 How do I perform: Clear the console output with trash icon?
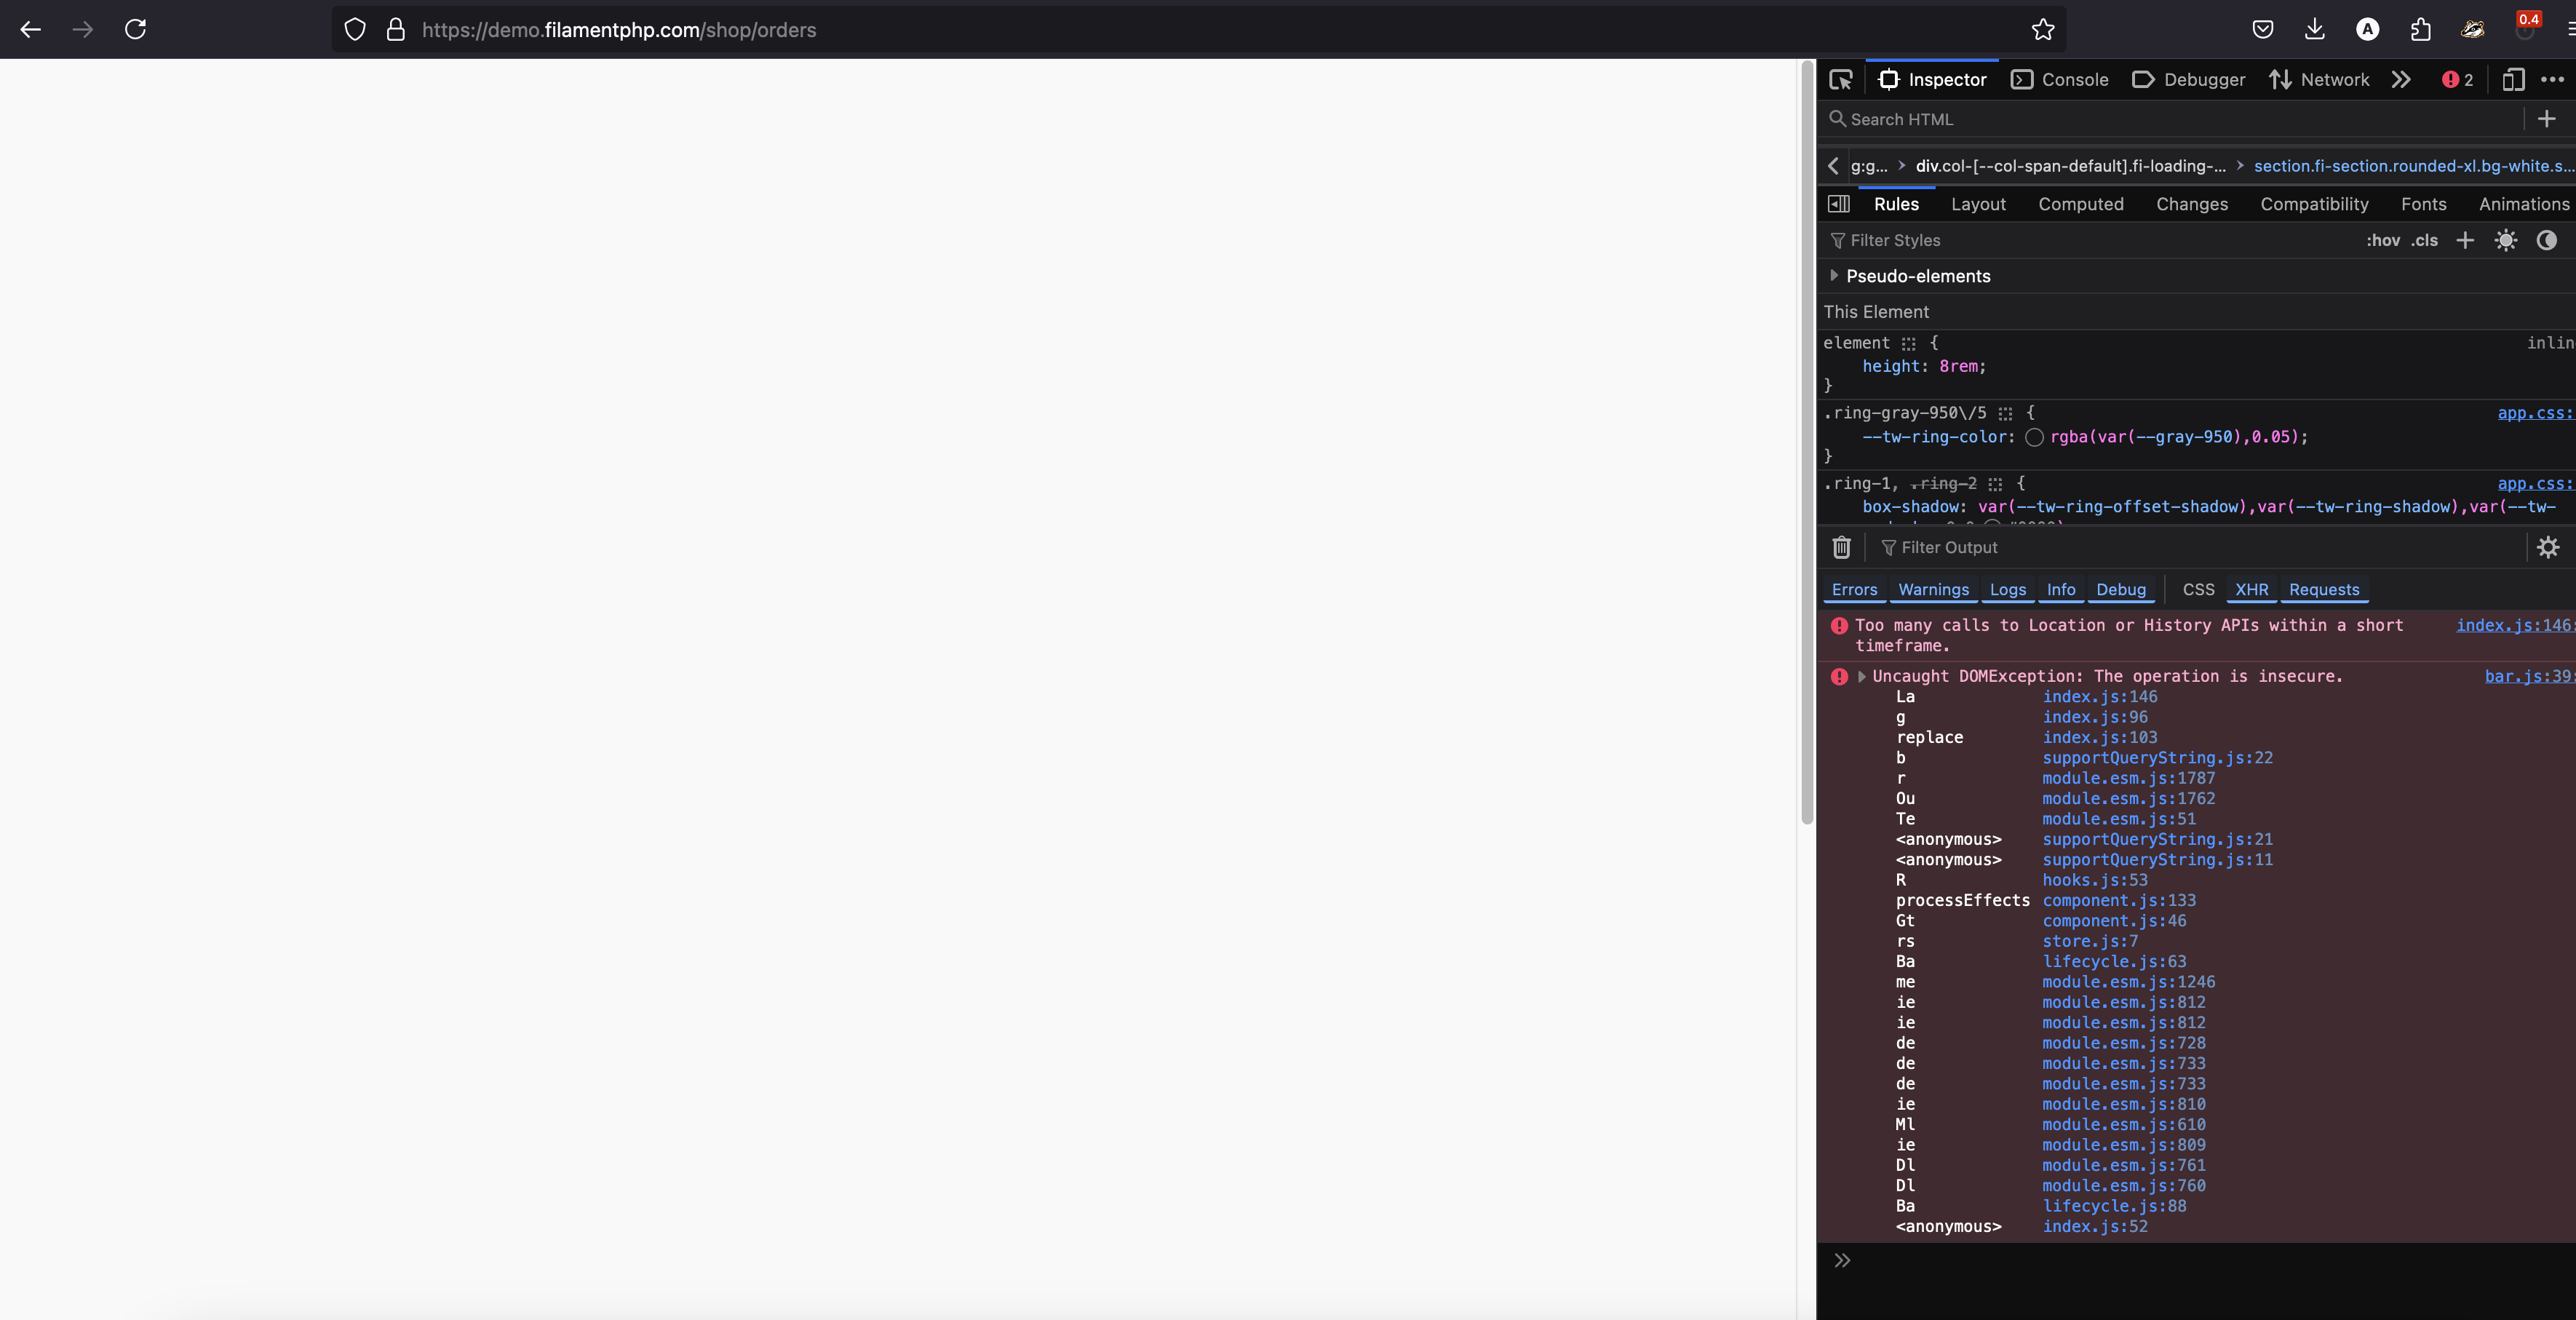tap(1842, 547)
